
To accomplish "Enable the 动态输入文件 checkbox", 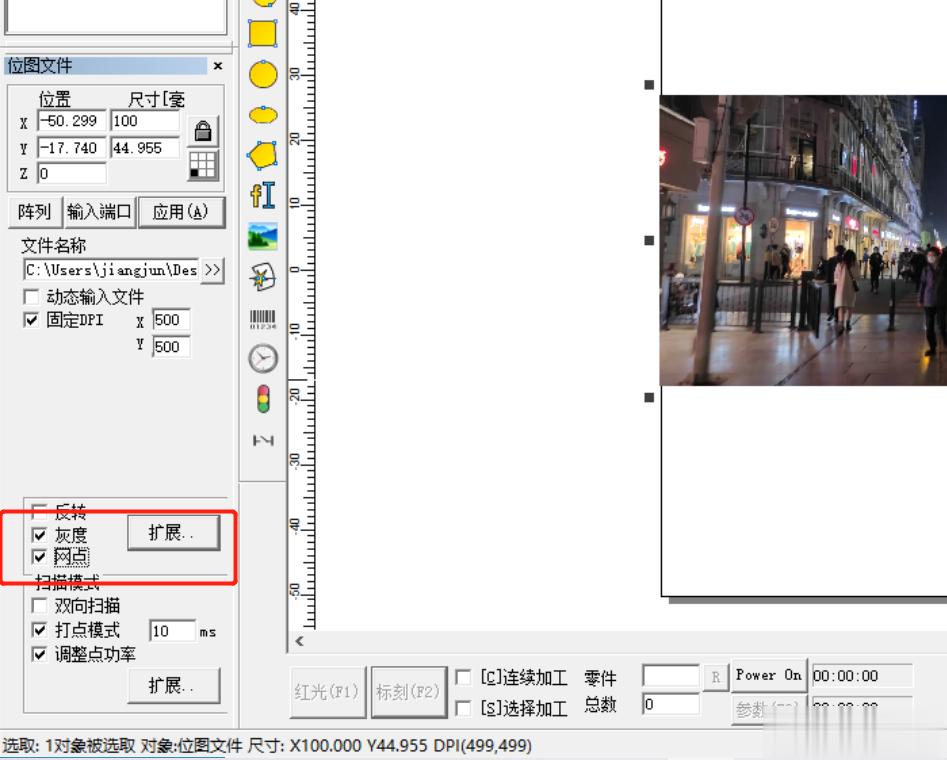I will (33, 297).
